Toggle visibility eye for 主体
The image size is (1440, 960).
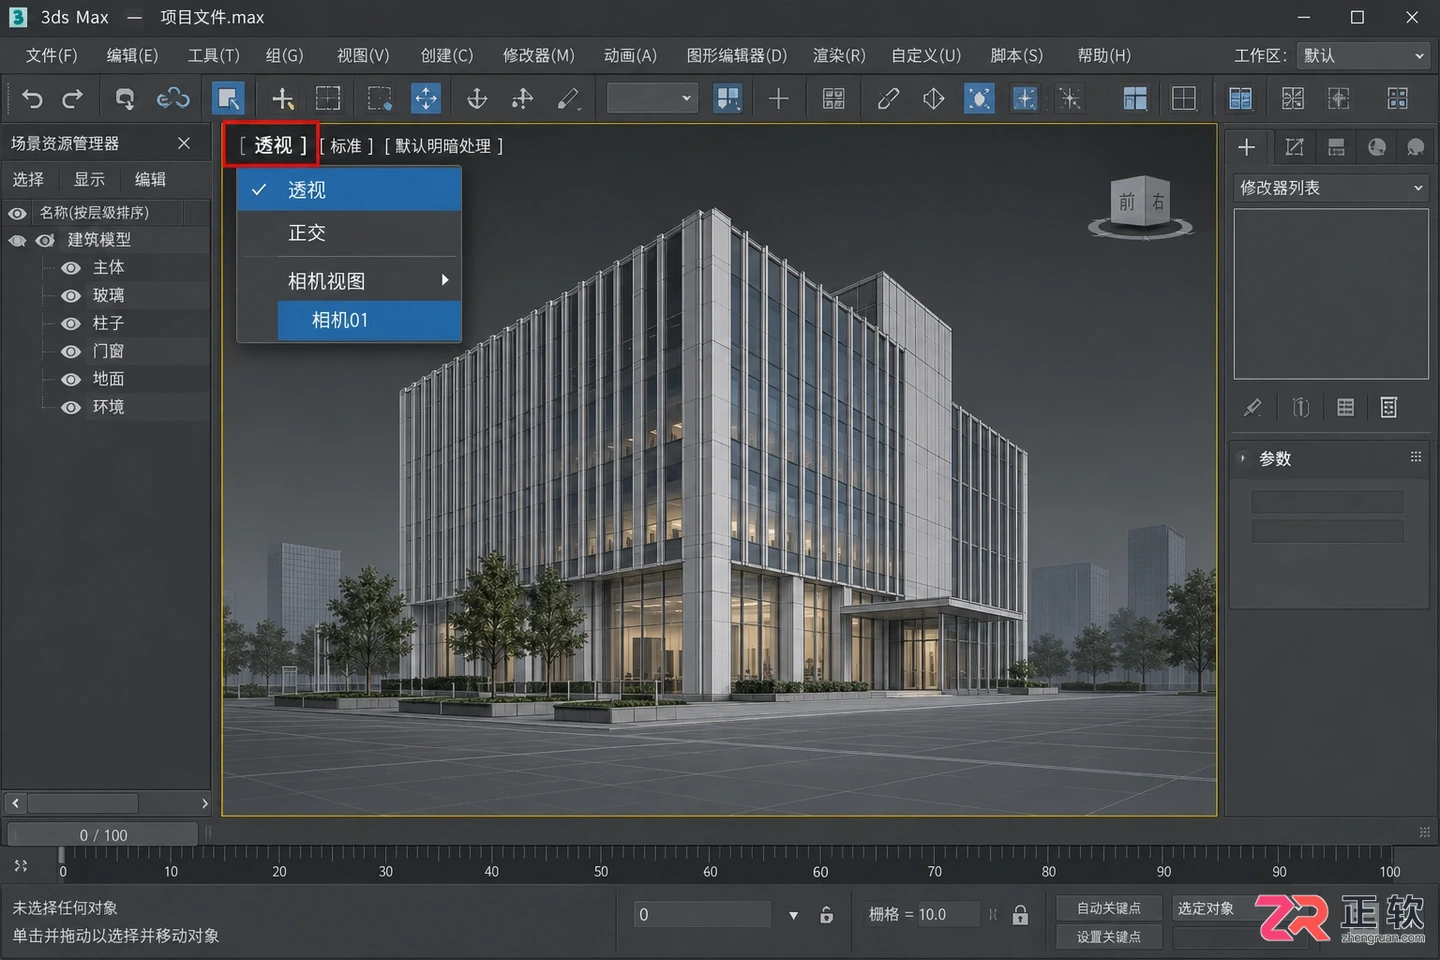pos(71,268)
